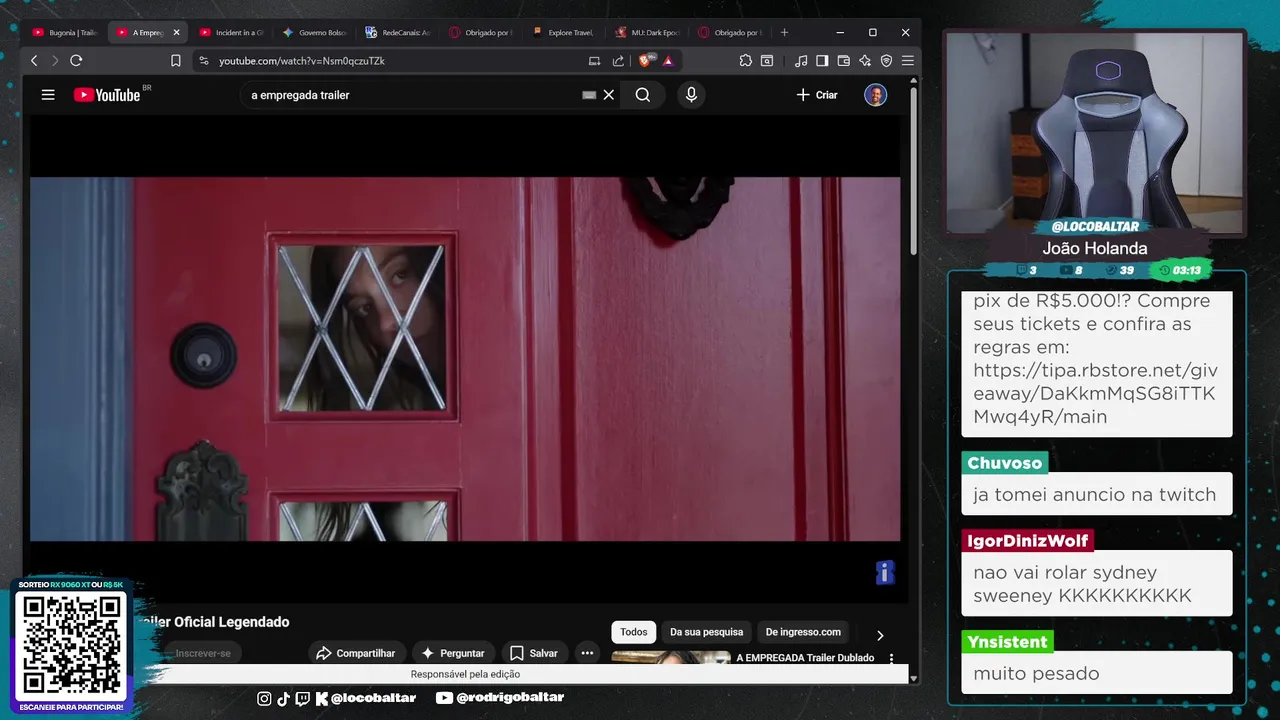Open the YouTube hamburger guide menu
The image size is (1280, 720).
tap(48, 95)
